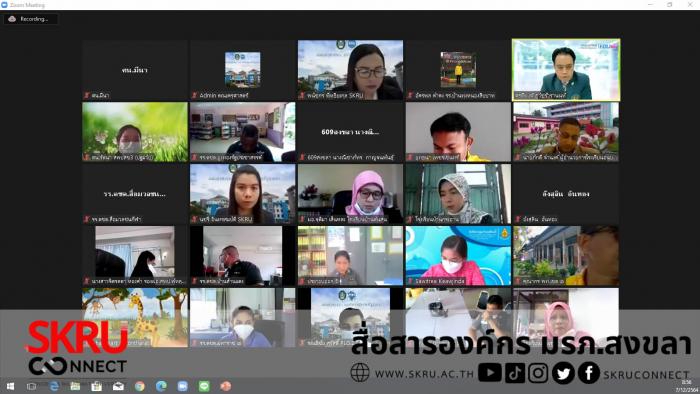Switch to the Zoom taskbar icon

[x=183, y=386]
